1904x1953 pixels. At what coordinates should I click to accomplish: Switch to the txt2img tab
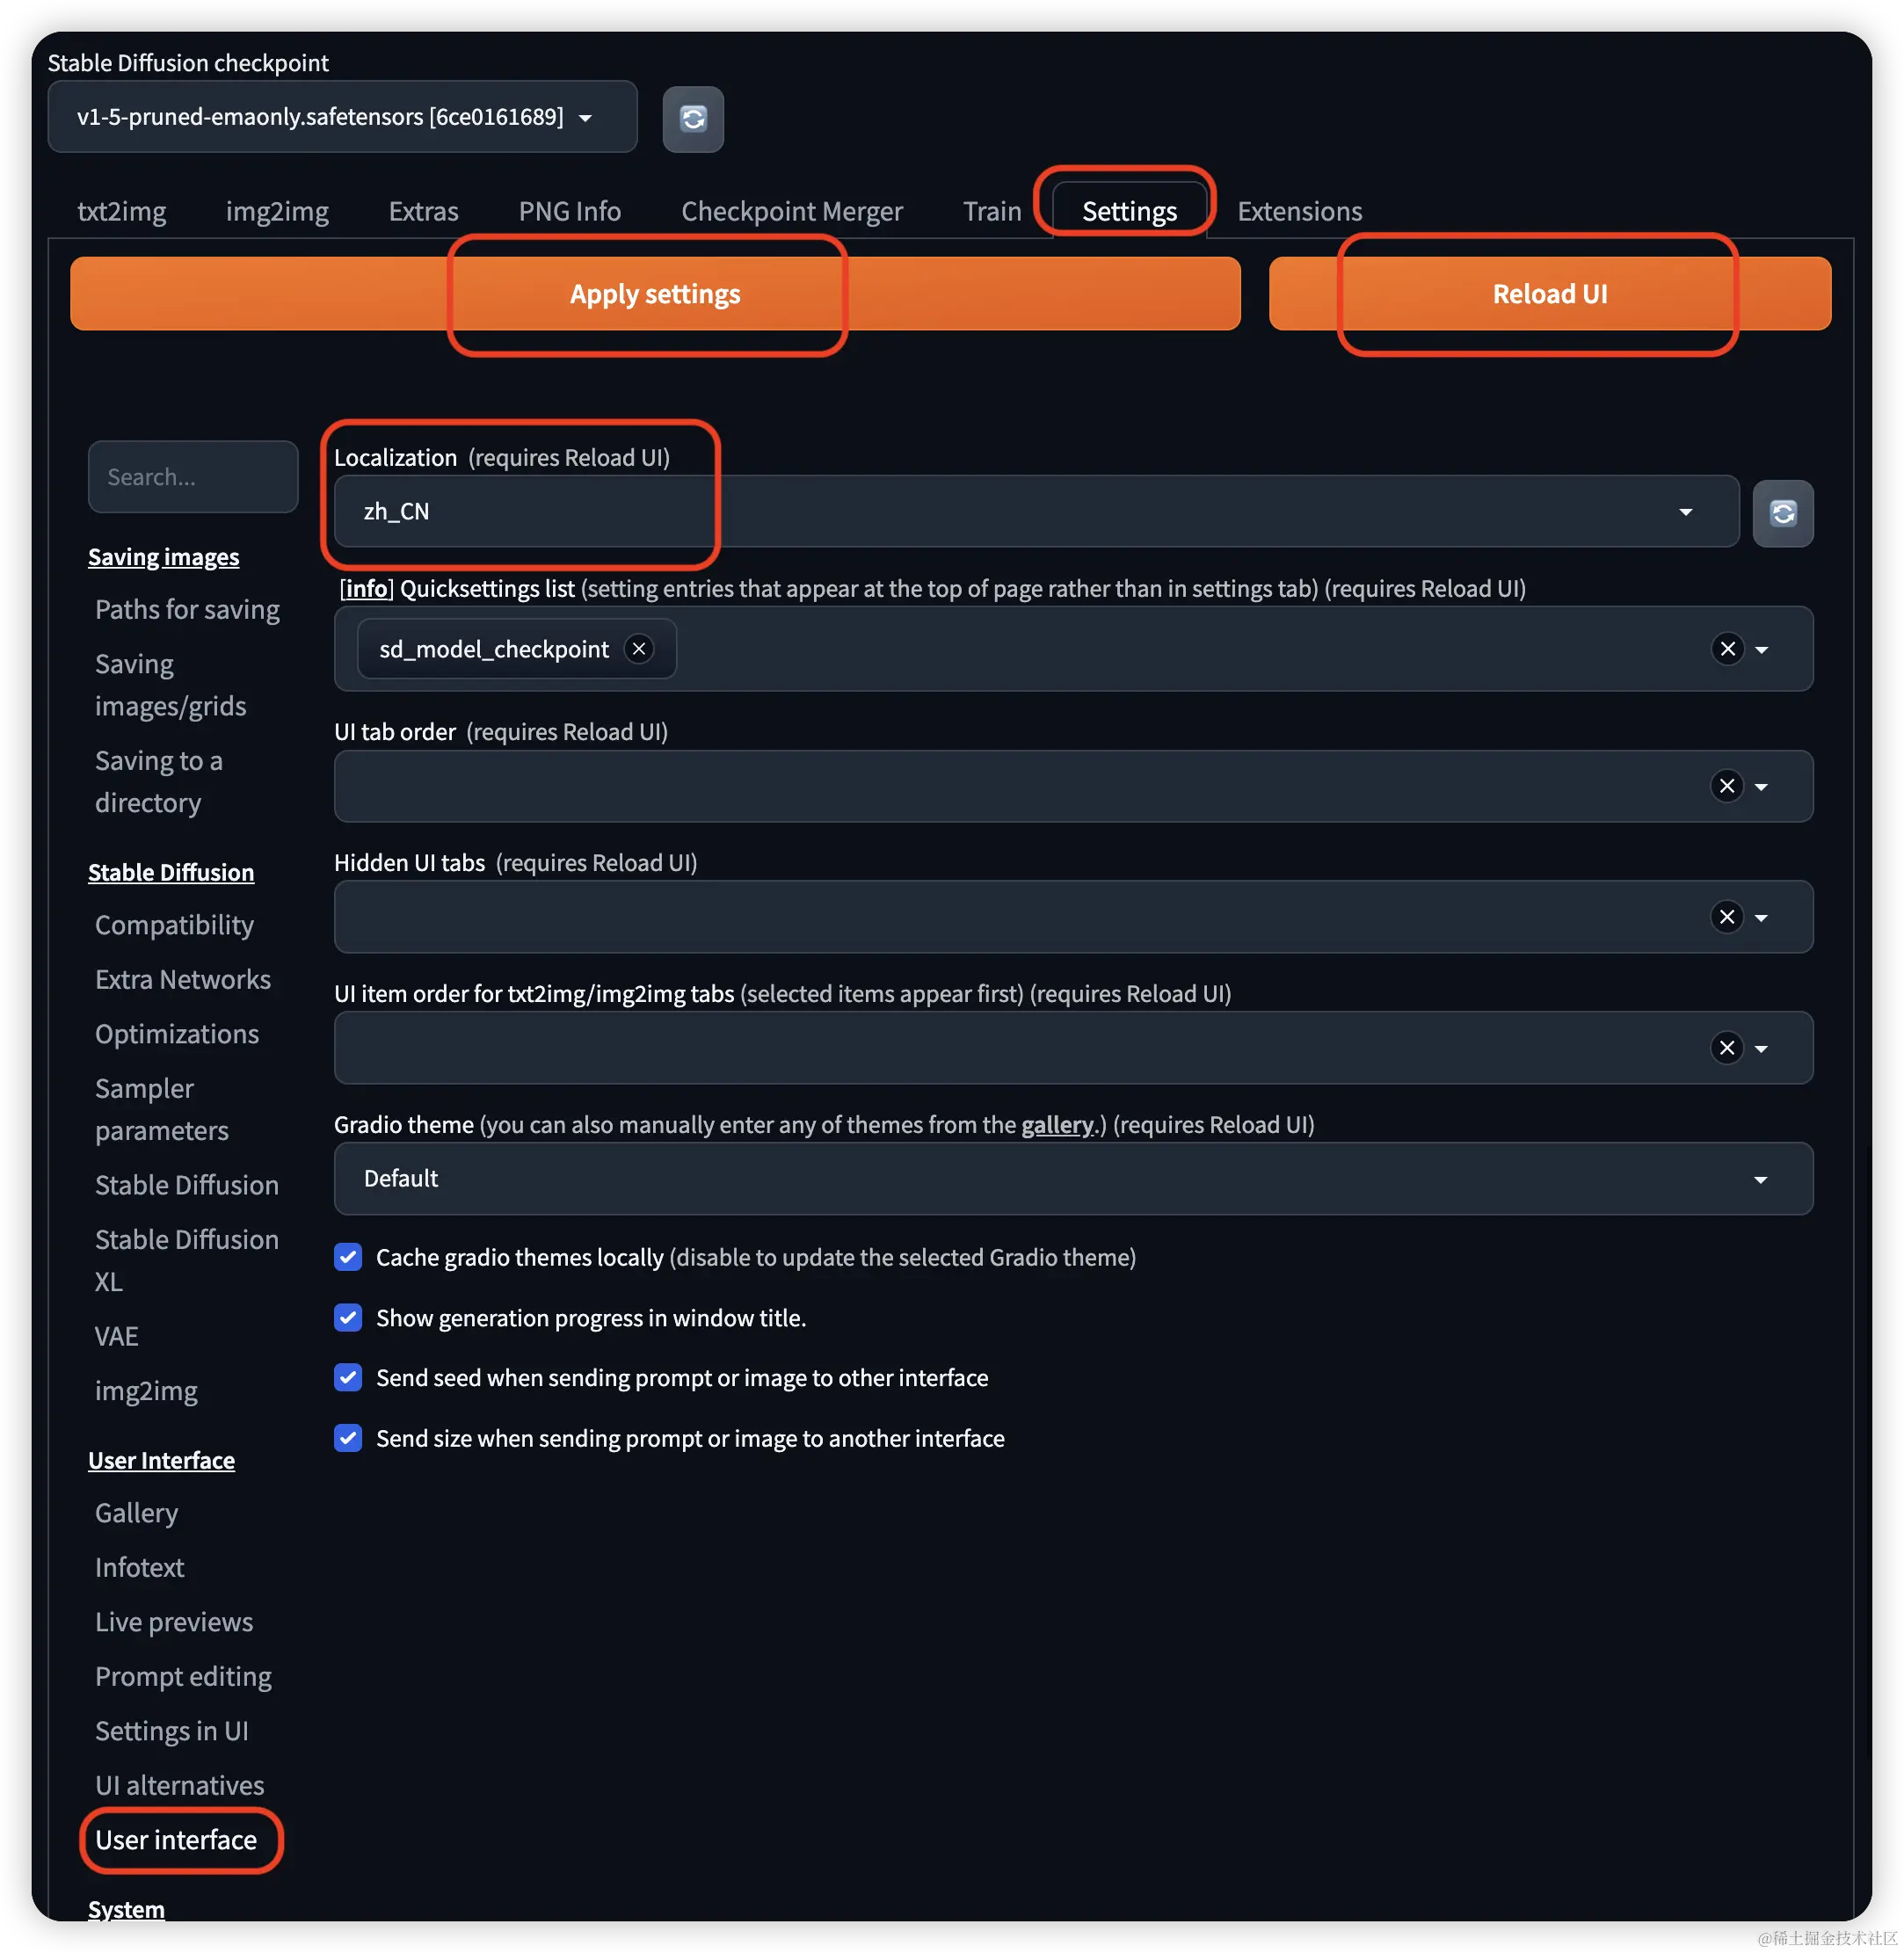(122, 211)
